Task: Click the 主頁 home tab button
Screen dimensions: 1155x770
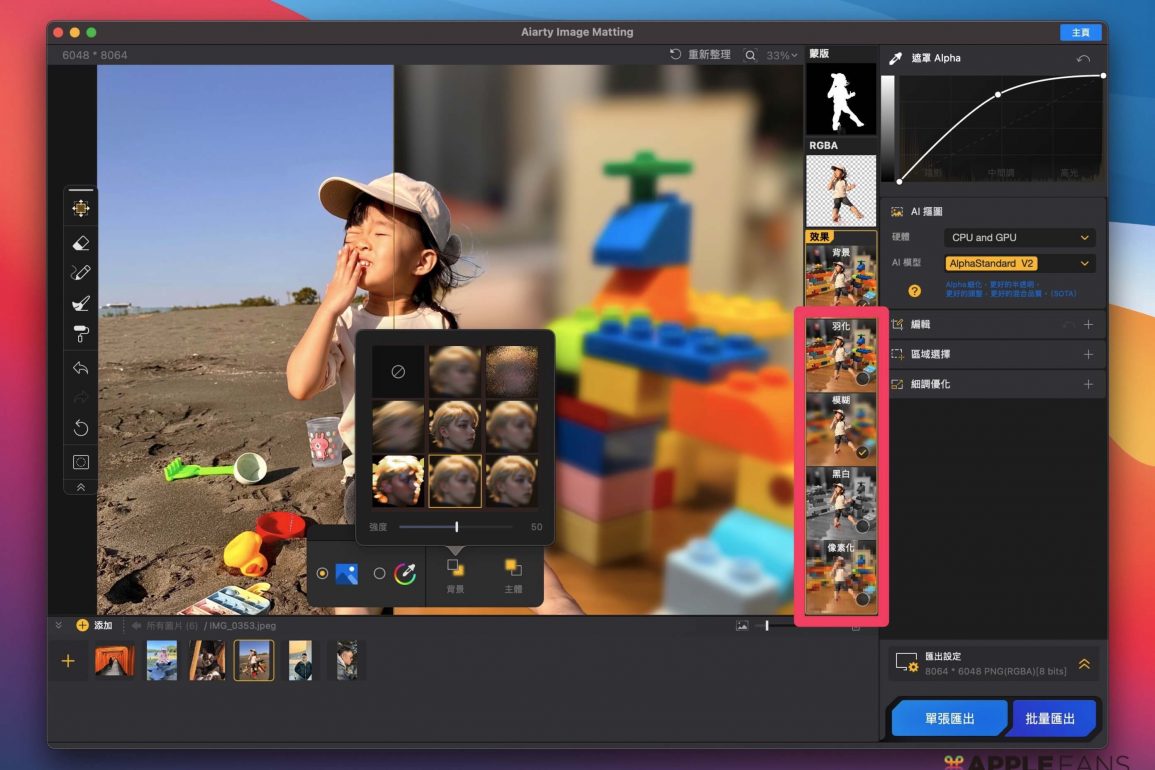Action: pyautogui.click(x=1080, y=33)
